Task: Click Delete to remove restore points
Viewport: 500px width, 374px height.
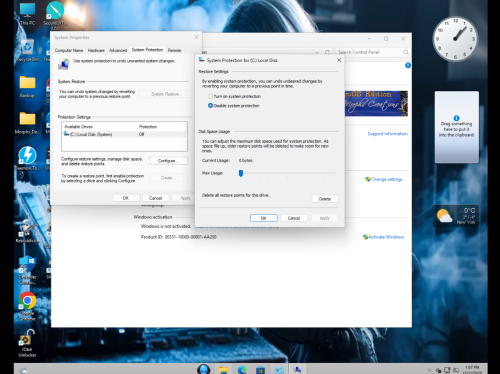Action: (325, 199)
